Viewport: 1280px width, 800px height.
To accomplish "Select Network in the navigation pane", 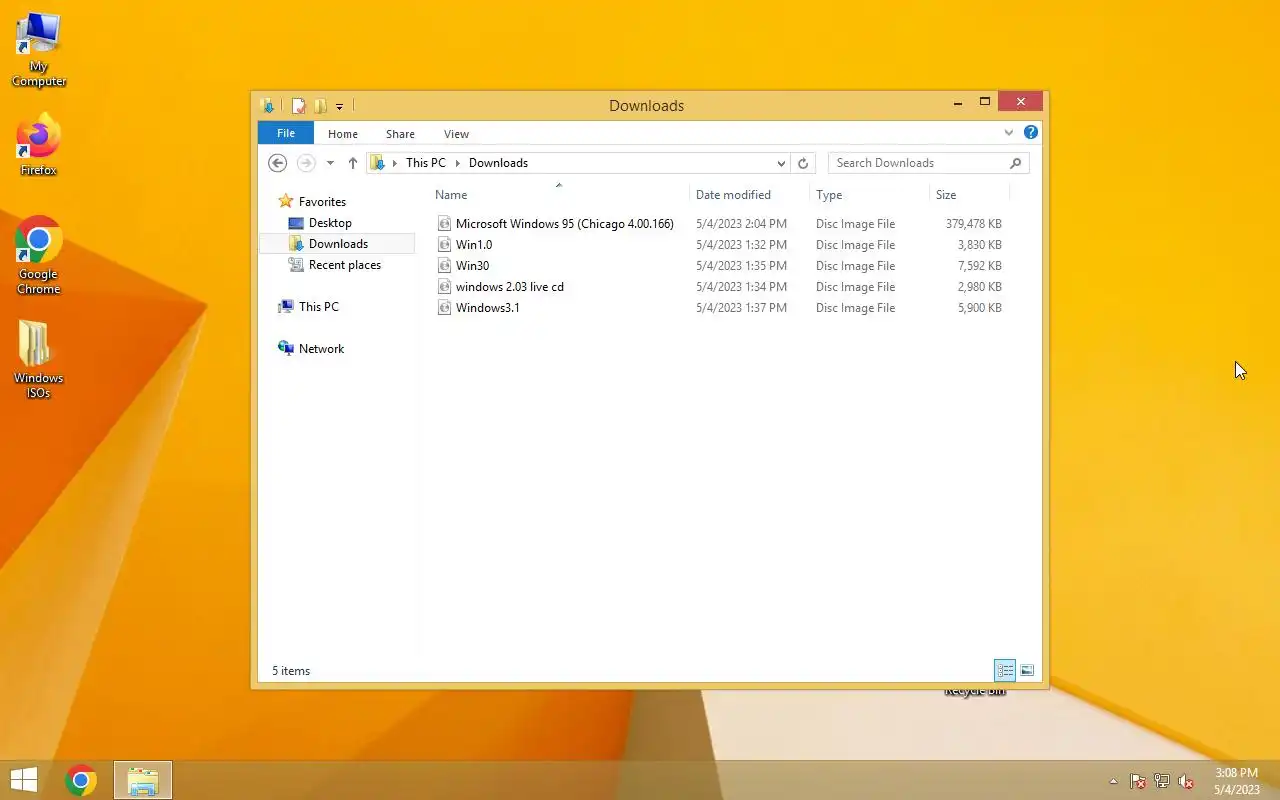I will (x=321, y=349).
